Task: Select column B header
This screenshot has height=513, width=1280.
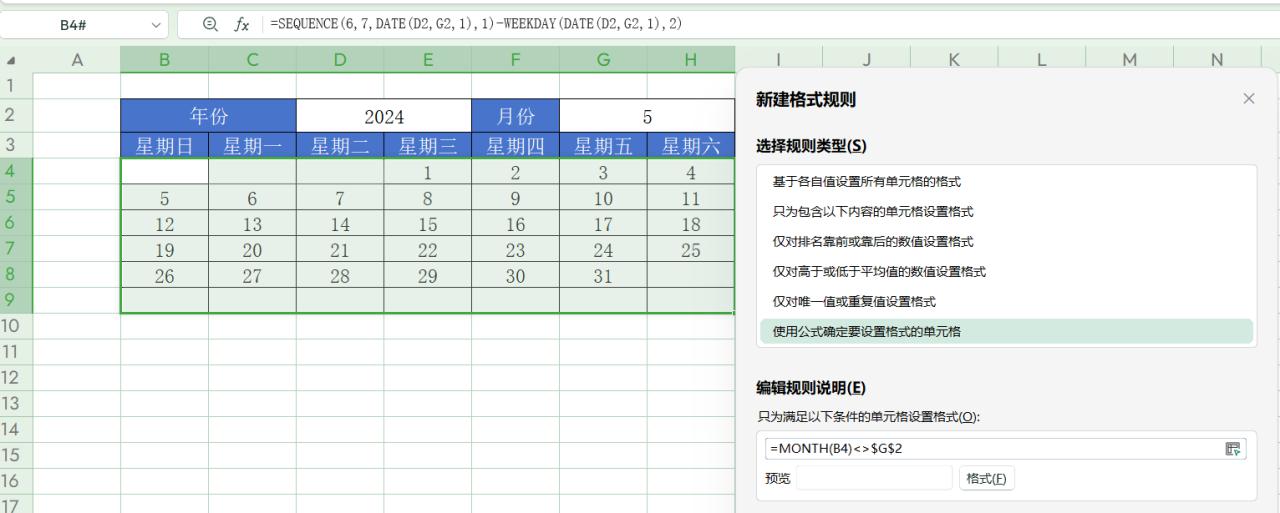Action: [164, 60]
